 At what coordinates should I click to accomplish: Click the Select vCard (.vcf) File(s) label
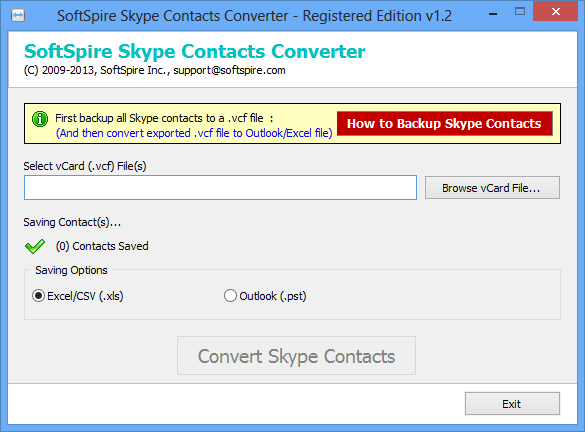point(85,166)
